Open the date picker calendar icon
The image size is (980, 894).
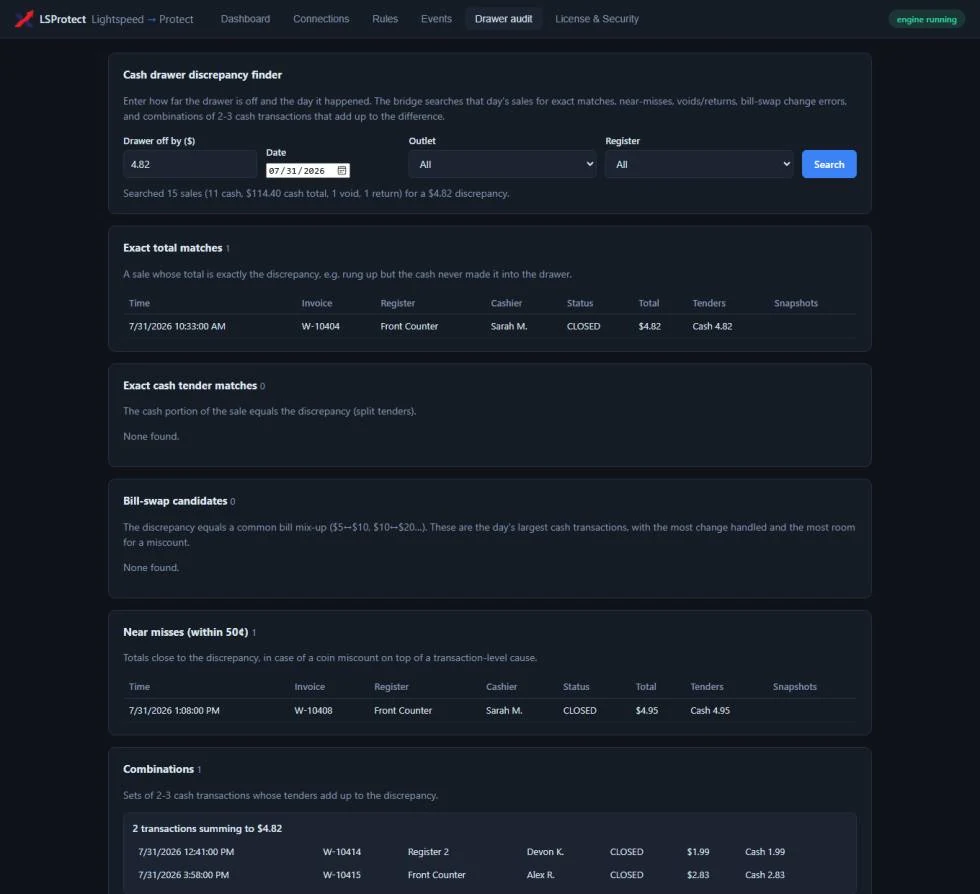342,171
